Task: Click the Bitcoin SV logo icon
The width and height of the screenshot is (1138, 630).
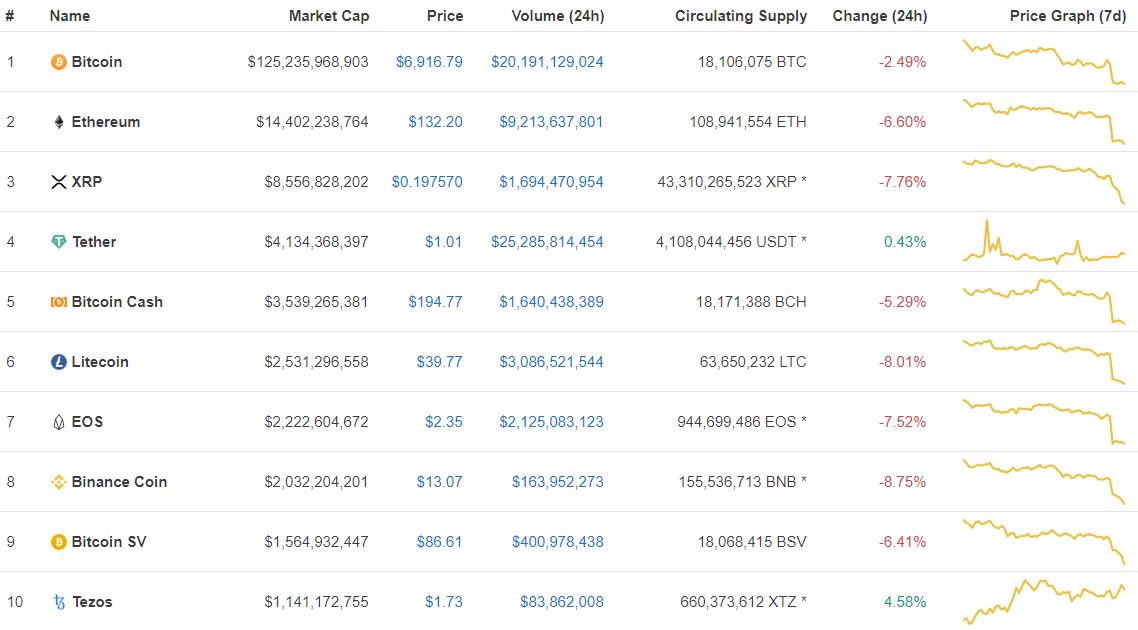Action: (x=59, y=542)
